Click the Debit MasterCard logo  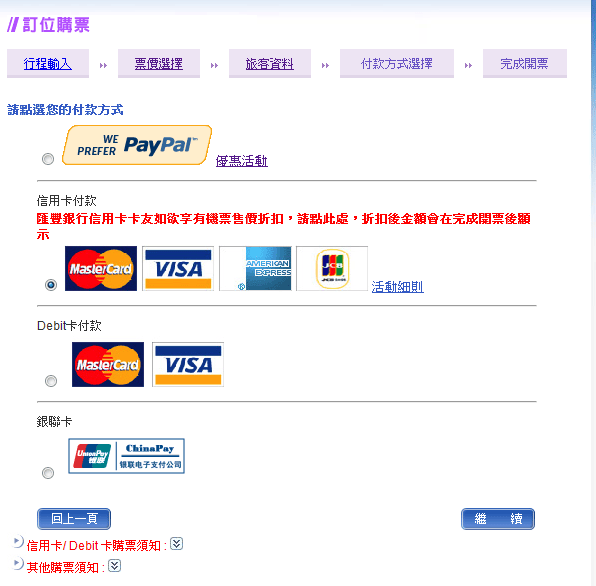click(x=108, y=364)
